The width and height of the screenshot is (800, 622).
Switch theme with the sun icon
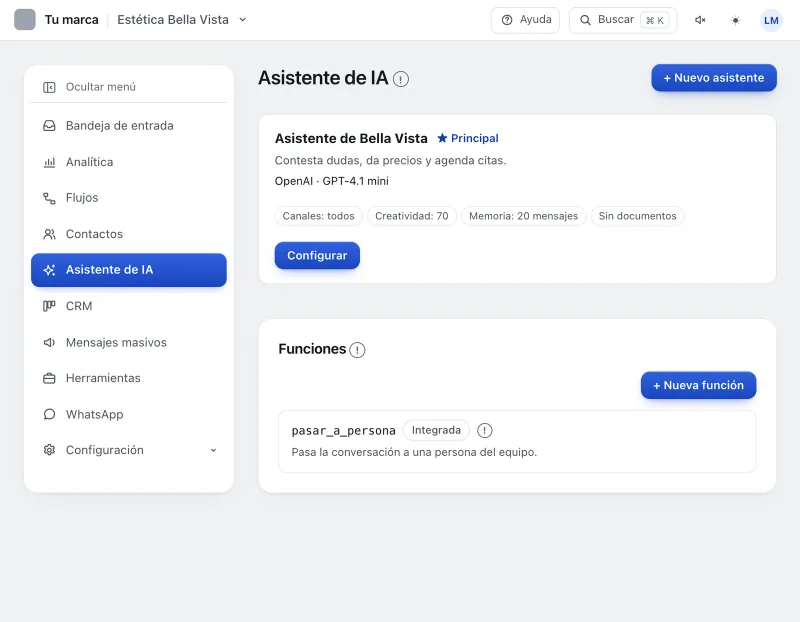pyautogui.click(x=735, y=20)
